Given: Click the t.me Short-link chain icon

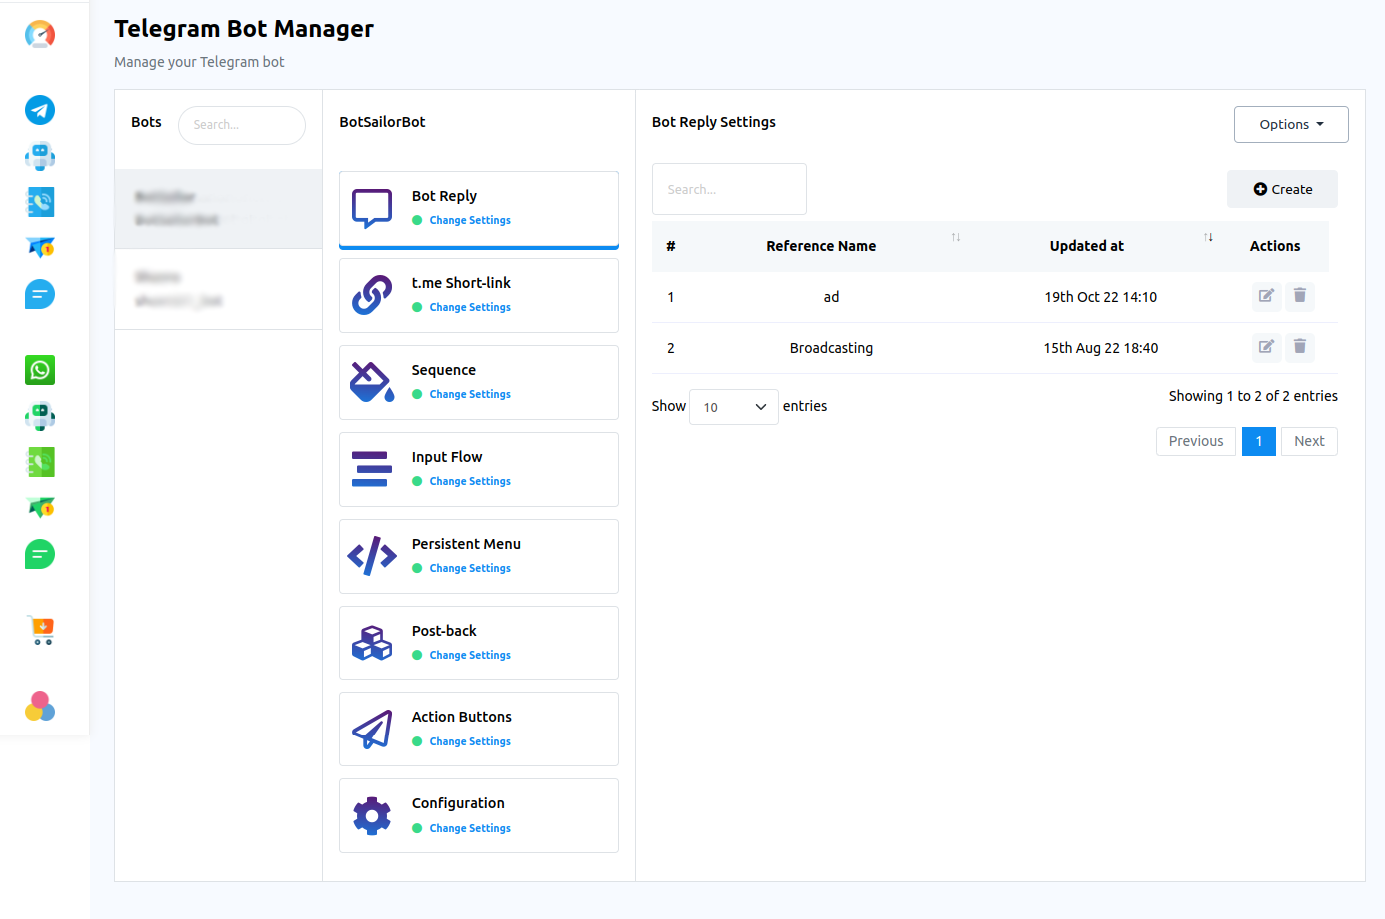Looking at the screenshot, I should [372, 295].
